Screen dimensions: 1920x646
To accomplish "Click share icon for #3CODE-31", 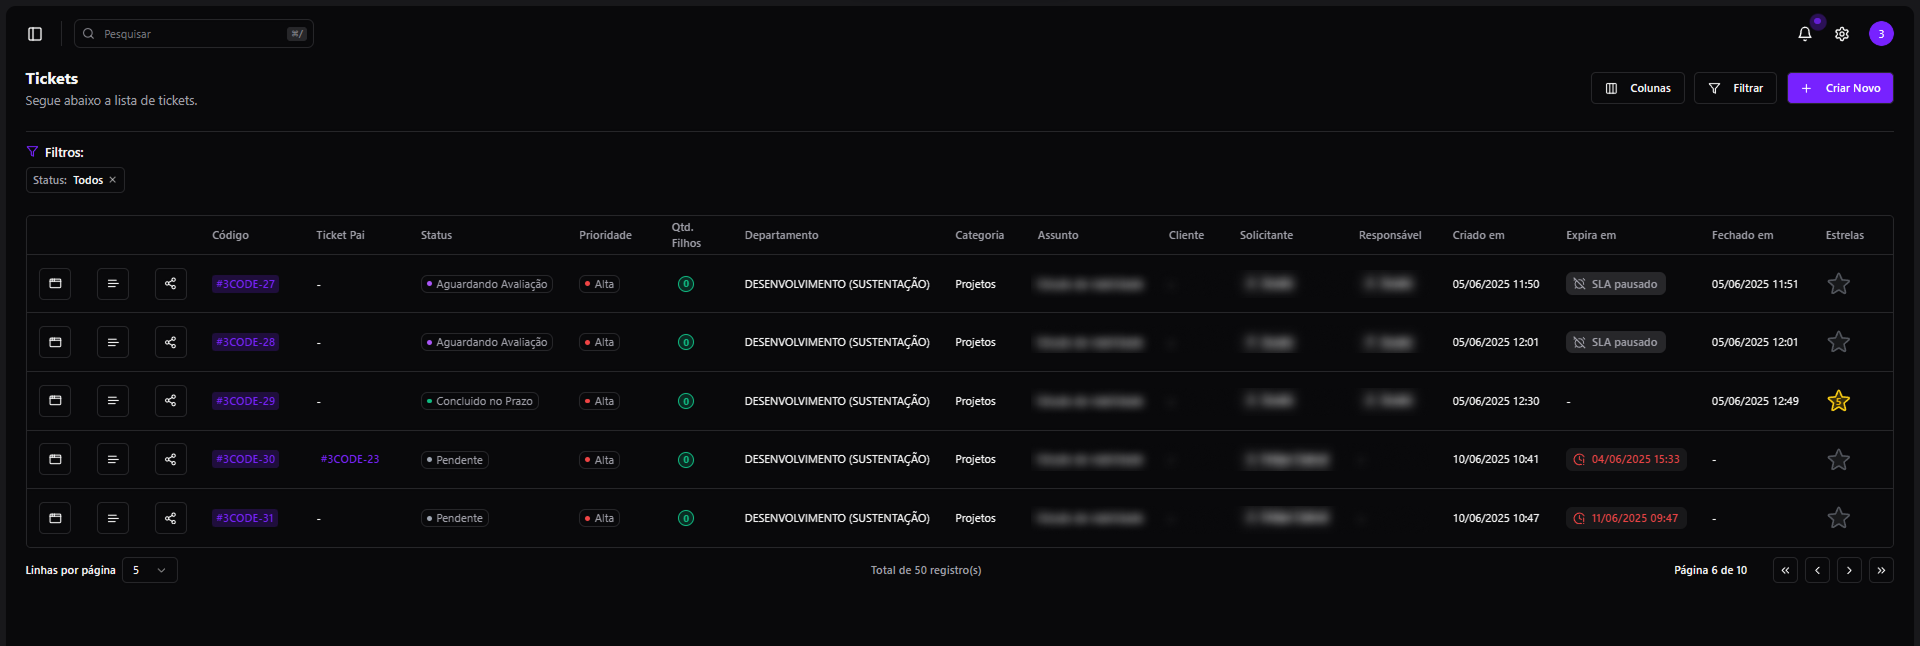I will pyautogui.click(x=171, y=518).
